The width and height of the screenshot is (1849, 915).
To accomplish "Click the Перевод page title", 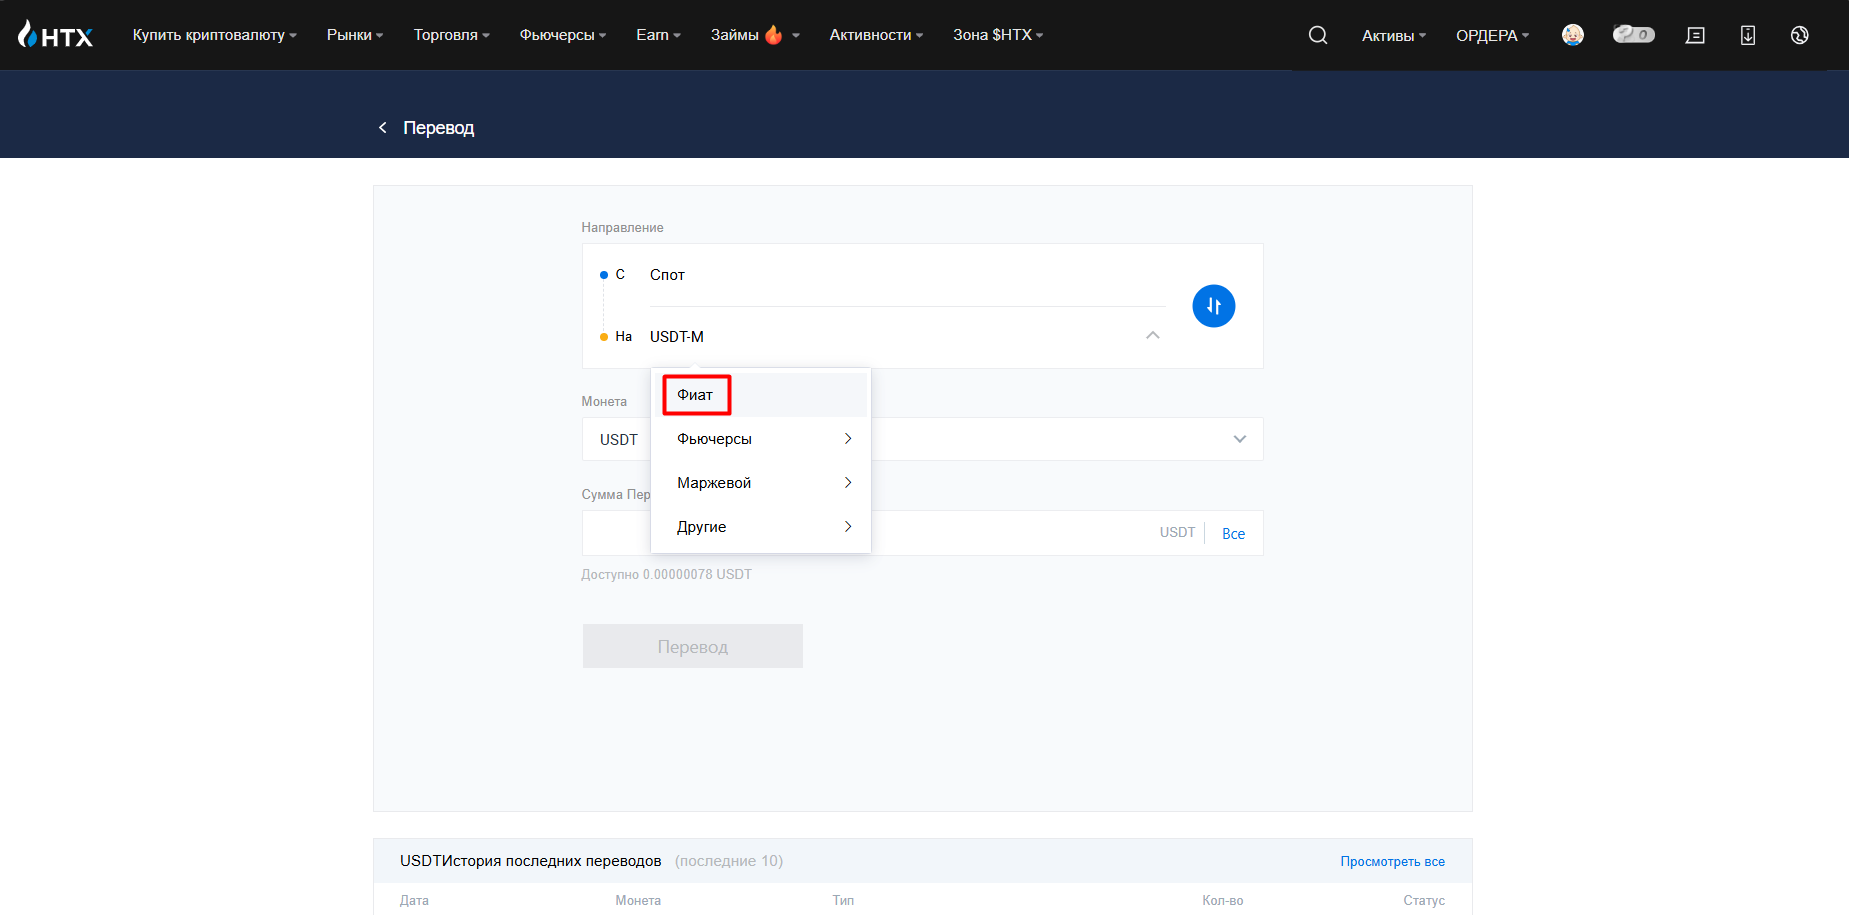I will pos(439,128).
